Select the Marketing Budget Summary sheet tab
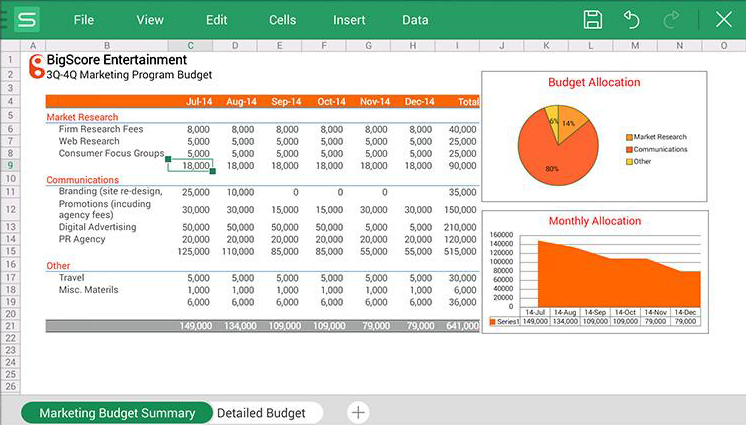The width and height of the screenshot is (746, 425). click(116, 413)
